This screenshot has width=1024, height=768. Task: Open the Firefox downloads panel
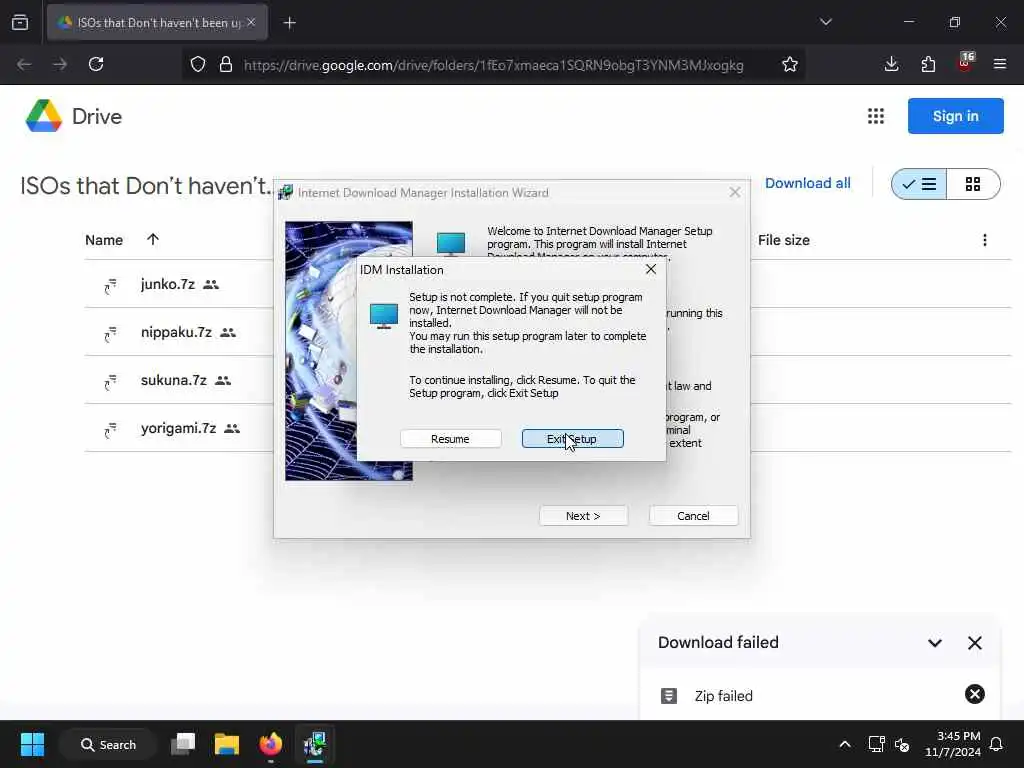click(891, 64)
